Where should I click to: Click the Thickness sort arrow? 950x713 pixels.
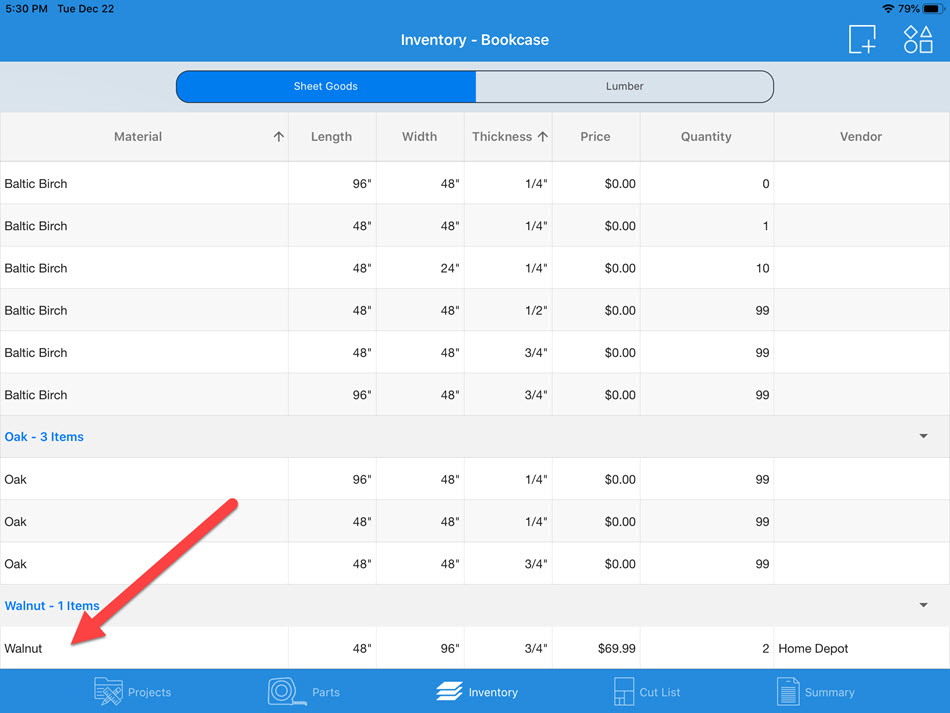pyautogui.click(x=543, y=136)
